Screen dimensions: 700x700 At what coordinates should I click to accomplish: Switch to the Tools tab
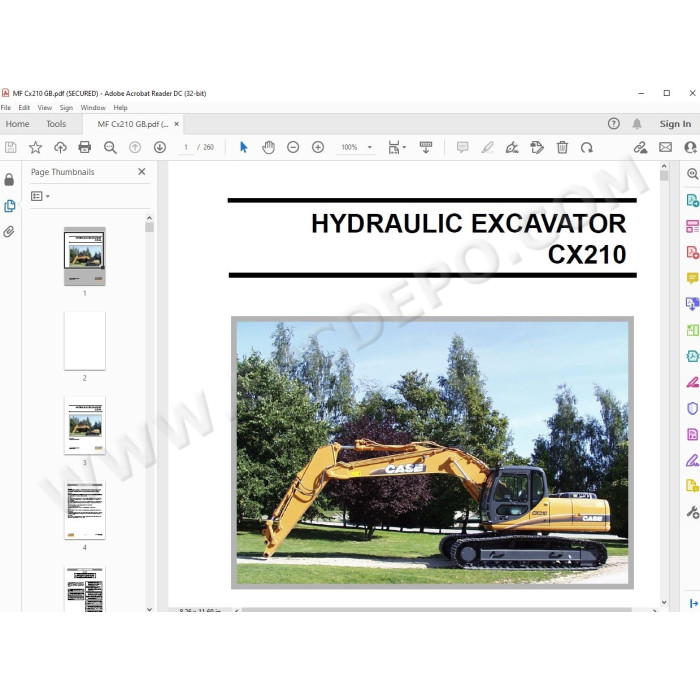click(x=56, y=124)
